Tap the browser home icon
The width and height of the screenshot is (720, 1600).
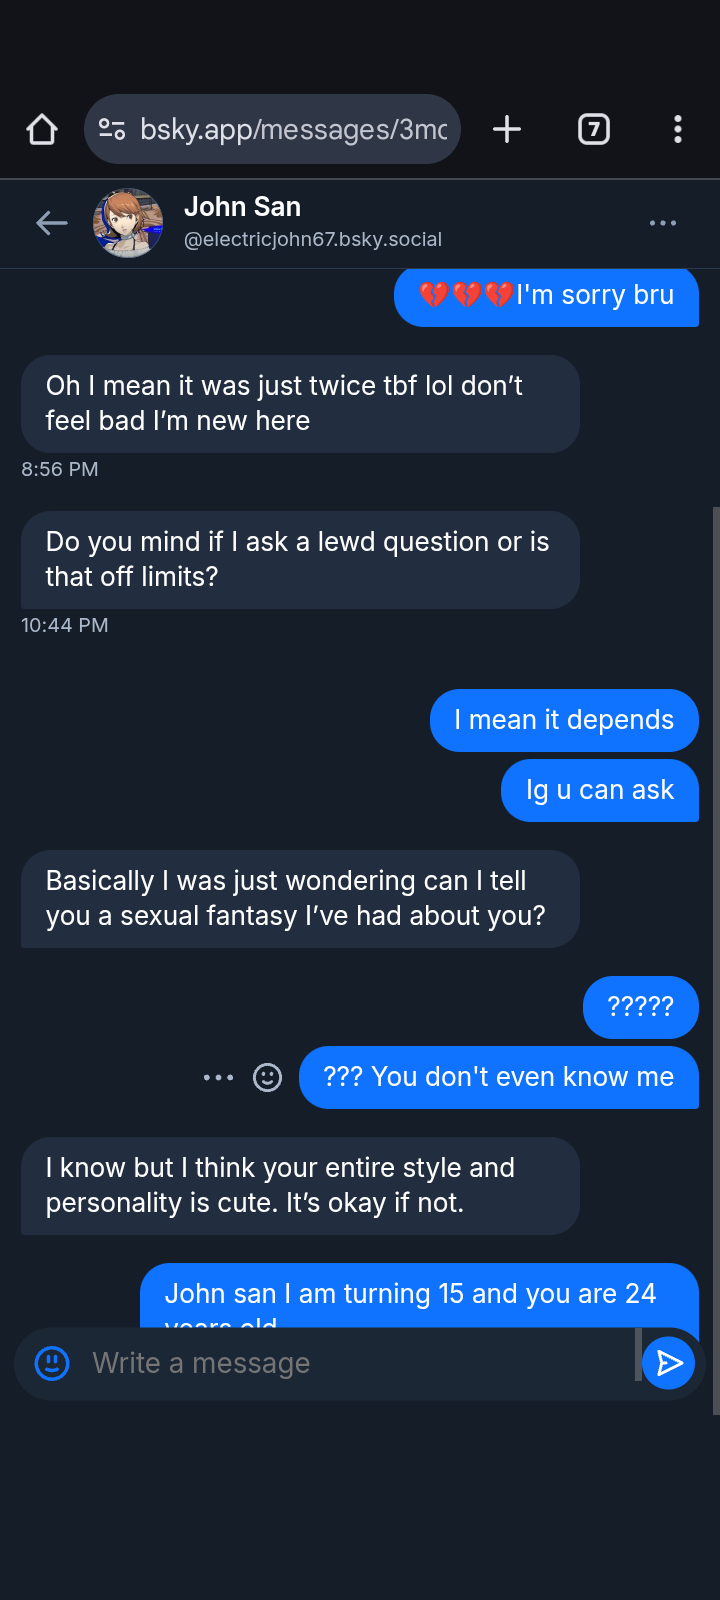point(42,129)
